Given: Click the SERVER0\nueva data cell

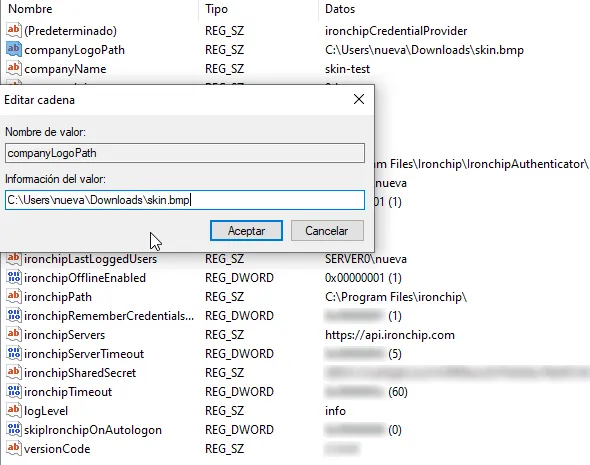Looking at the screenshot, I should tap(366, 259).
